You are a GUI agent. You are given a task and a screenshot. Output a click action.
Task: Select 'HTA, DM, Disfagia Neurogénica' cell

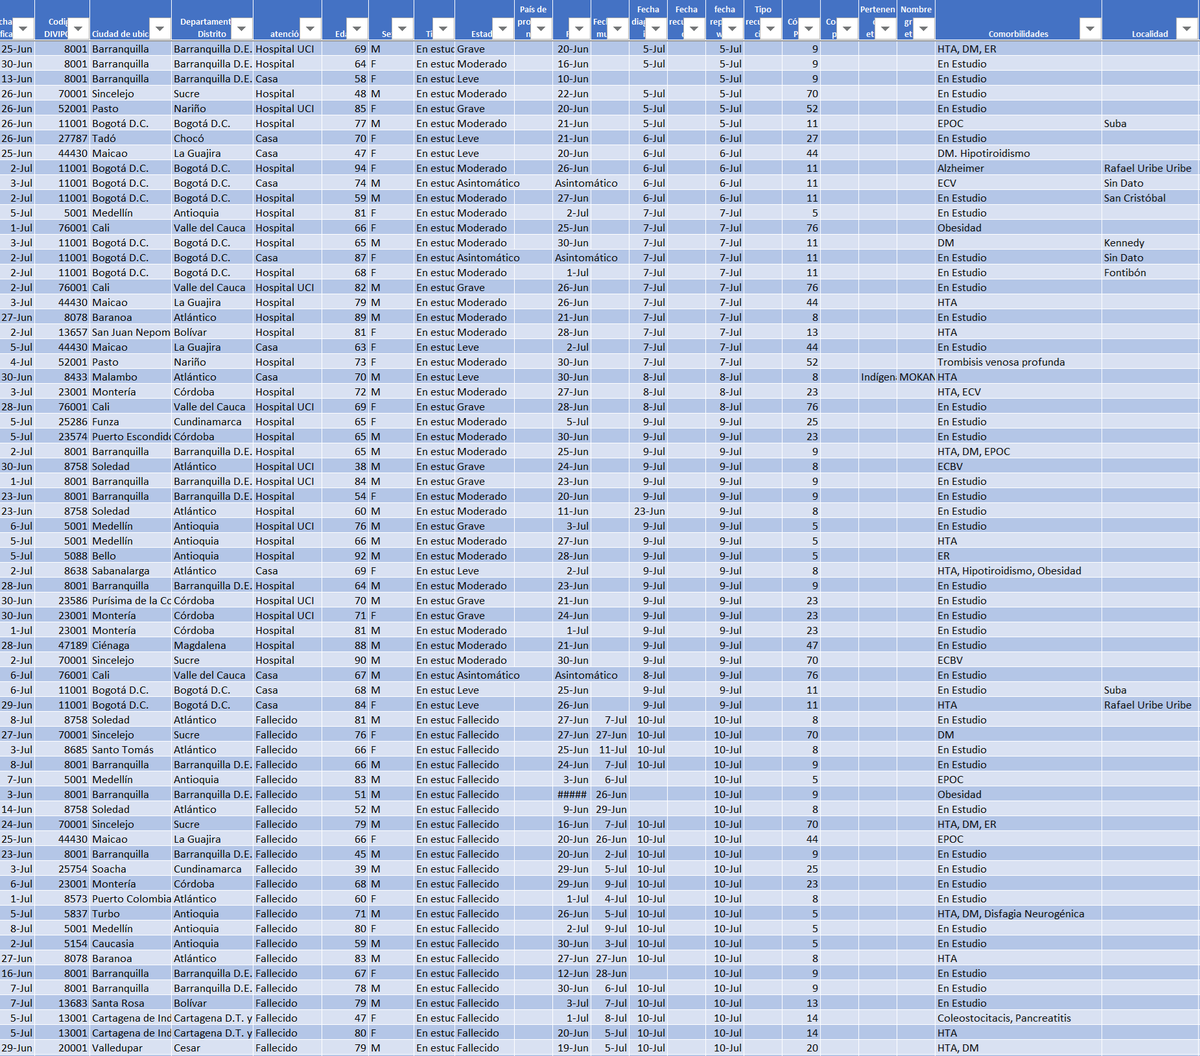click(1018, 914)
